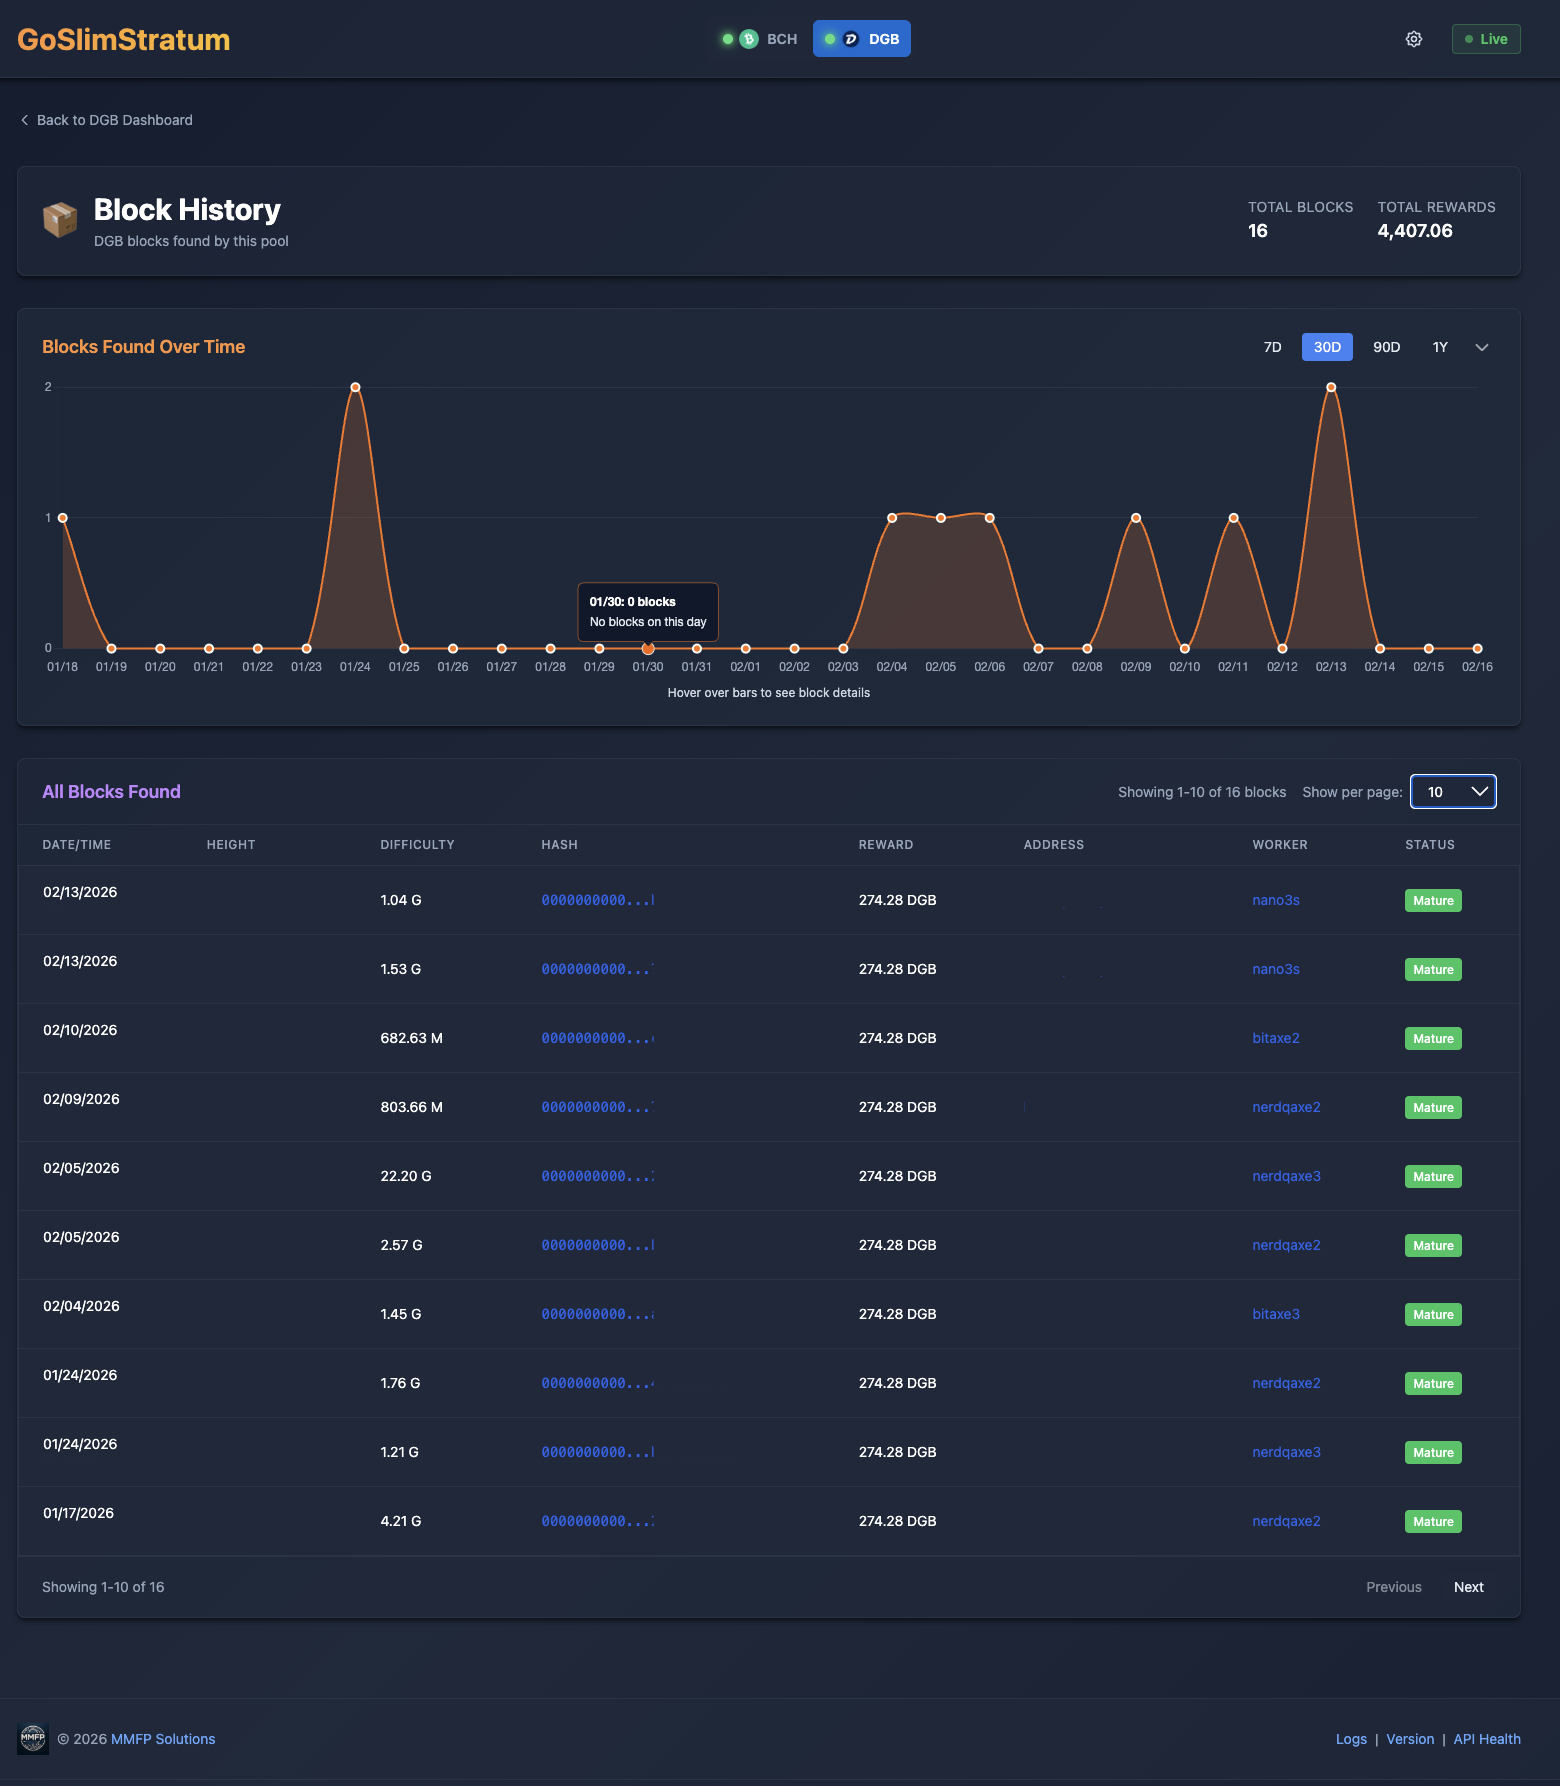This screenshot has width=1560, height=1786.
Task: Open hash link for 682.63 M block
Action: (x=598, y=1038)
